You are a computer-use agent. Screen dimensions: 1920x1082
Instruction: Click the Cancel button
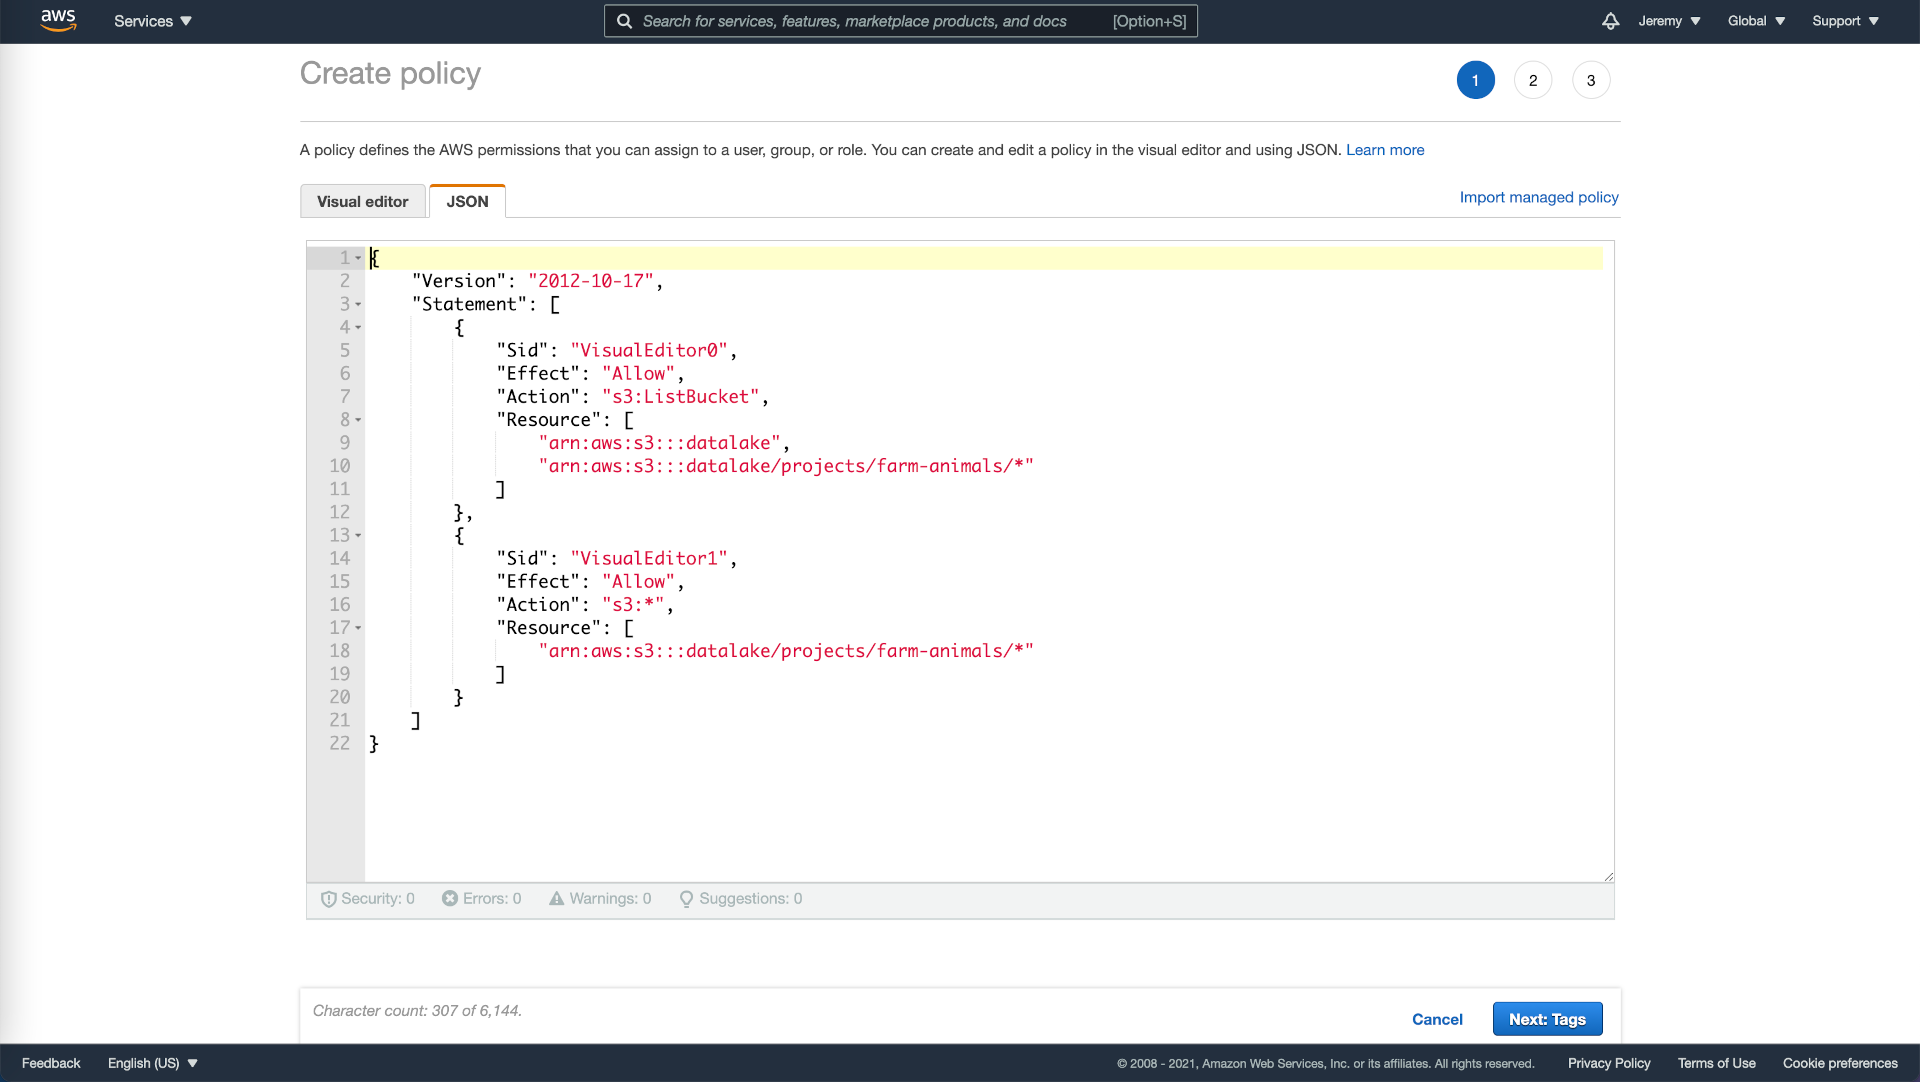coord(1437,1019)
